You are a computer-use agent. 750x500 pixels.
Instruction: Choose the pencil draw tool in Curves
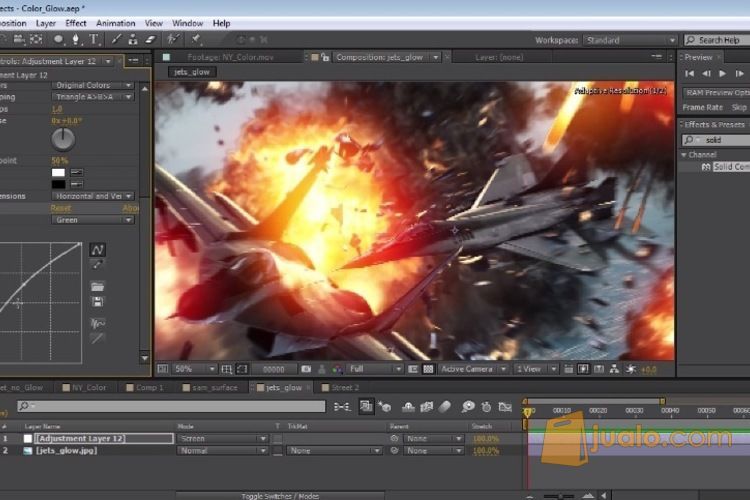tap(98, 265)
